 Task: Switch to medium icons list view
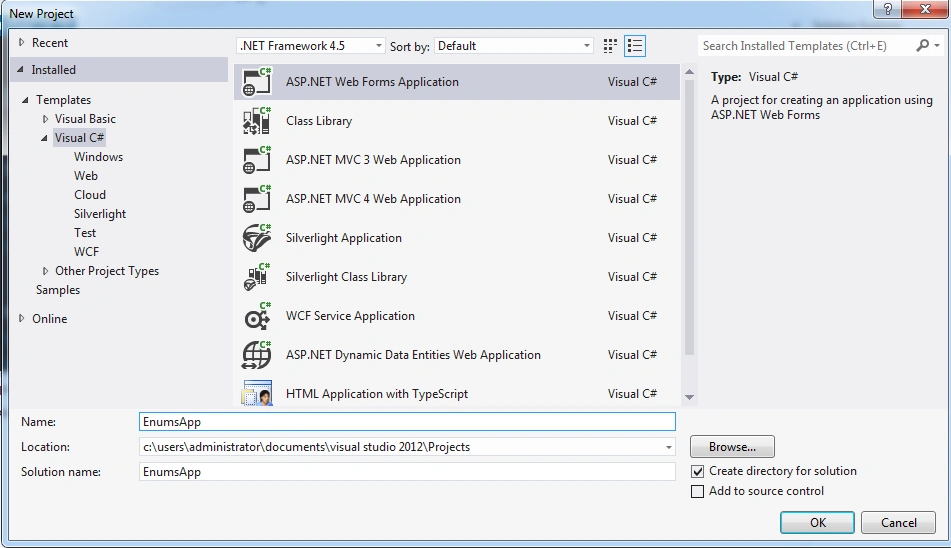(x=635, y=46)
